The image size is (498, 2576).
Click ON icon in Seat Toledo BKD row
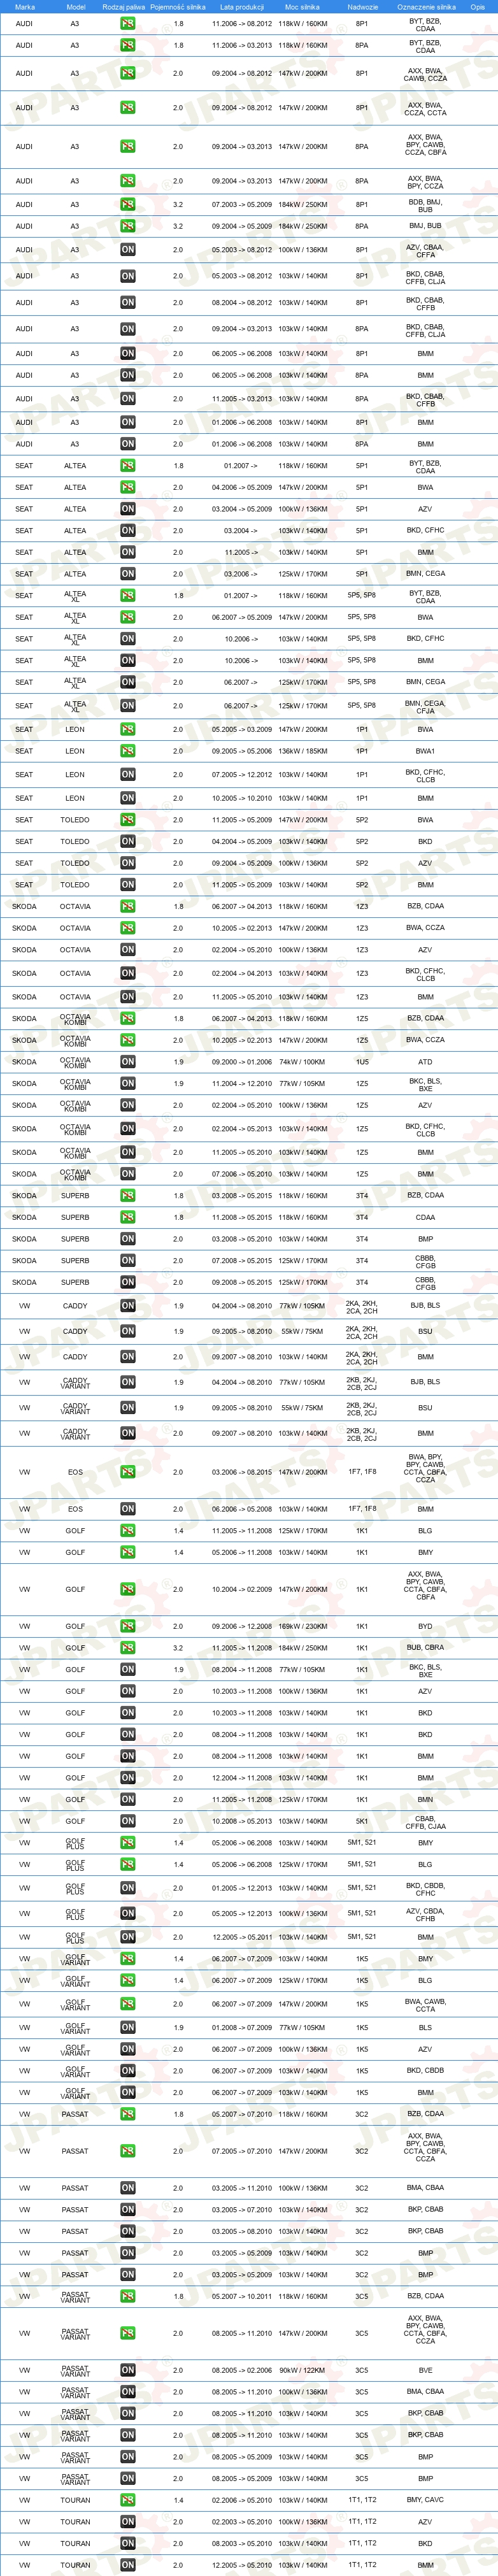coord(128,842)
